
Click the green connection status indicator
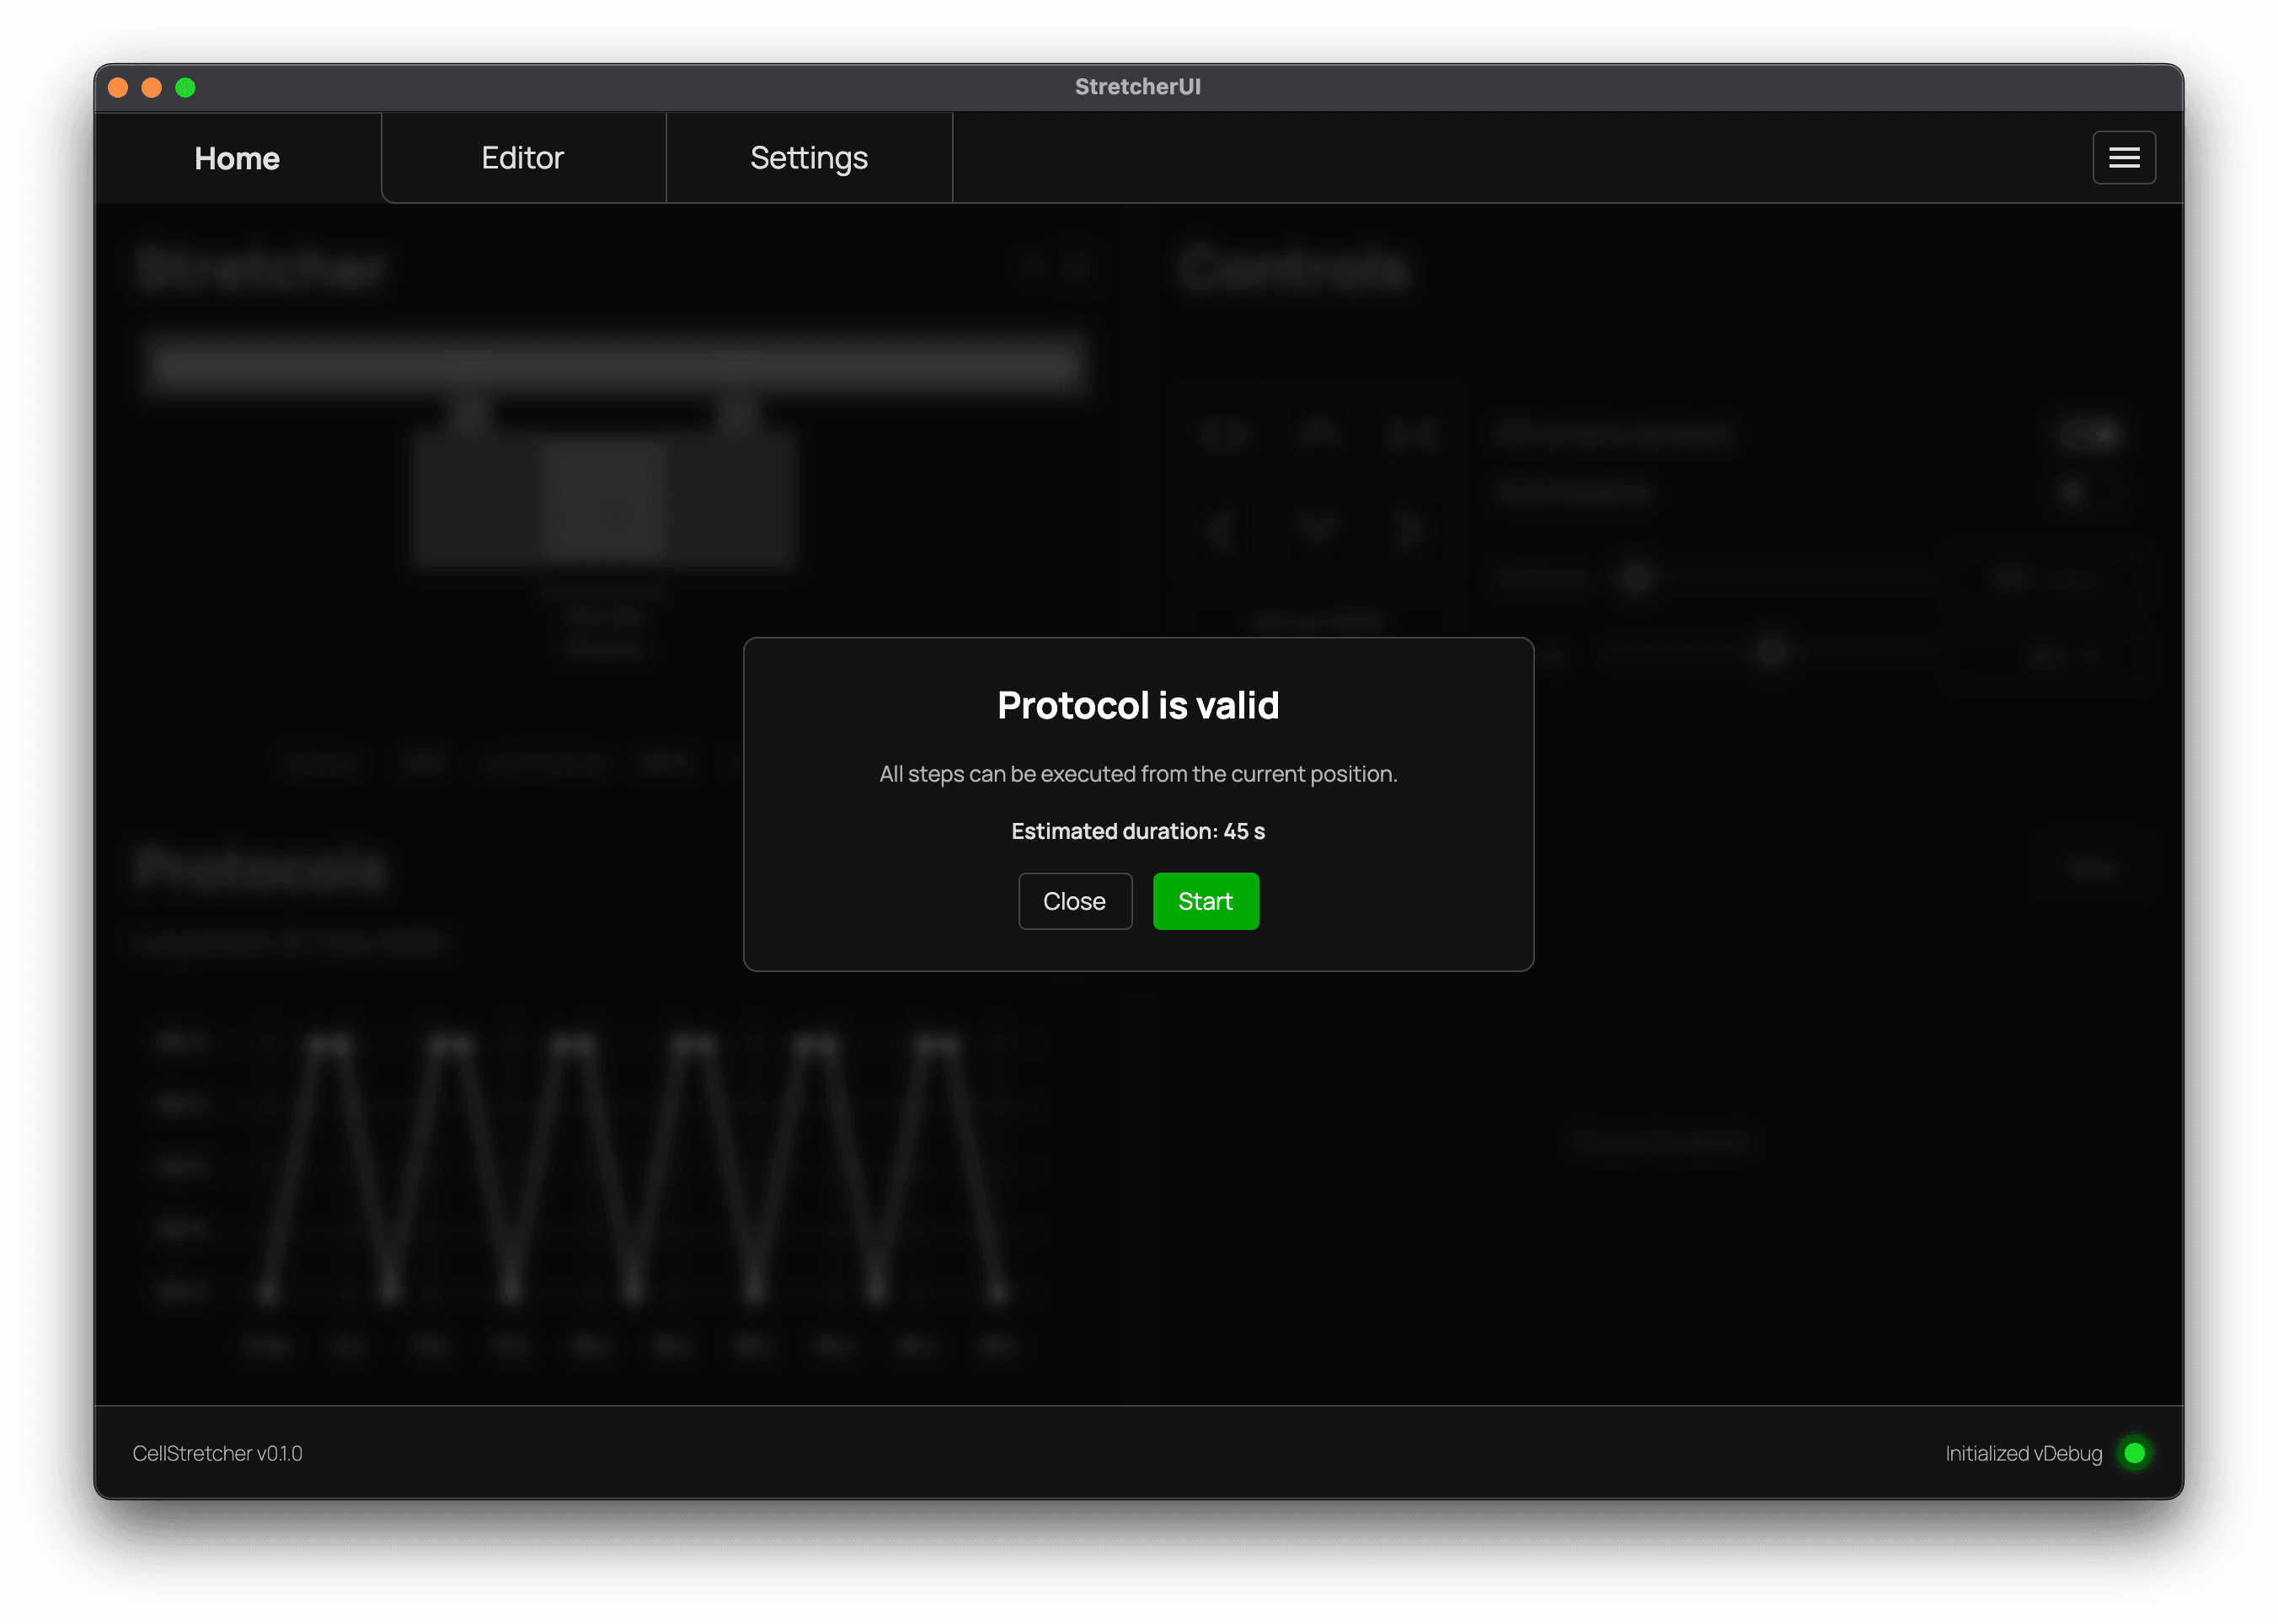(x=2134, y=1453)
